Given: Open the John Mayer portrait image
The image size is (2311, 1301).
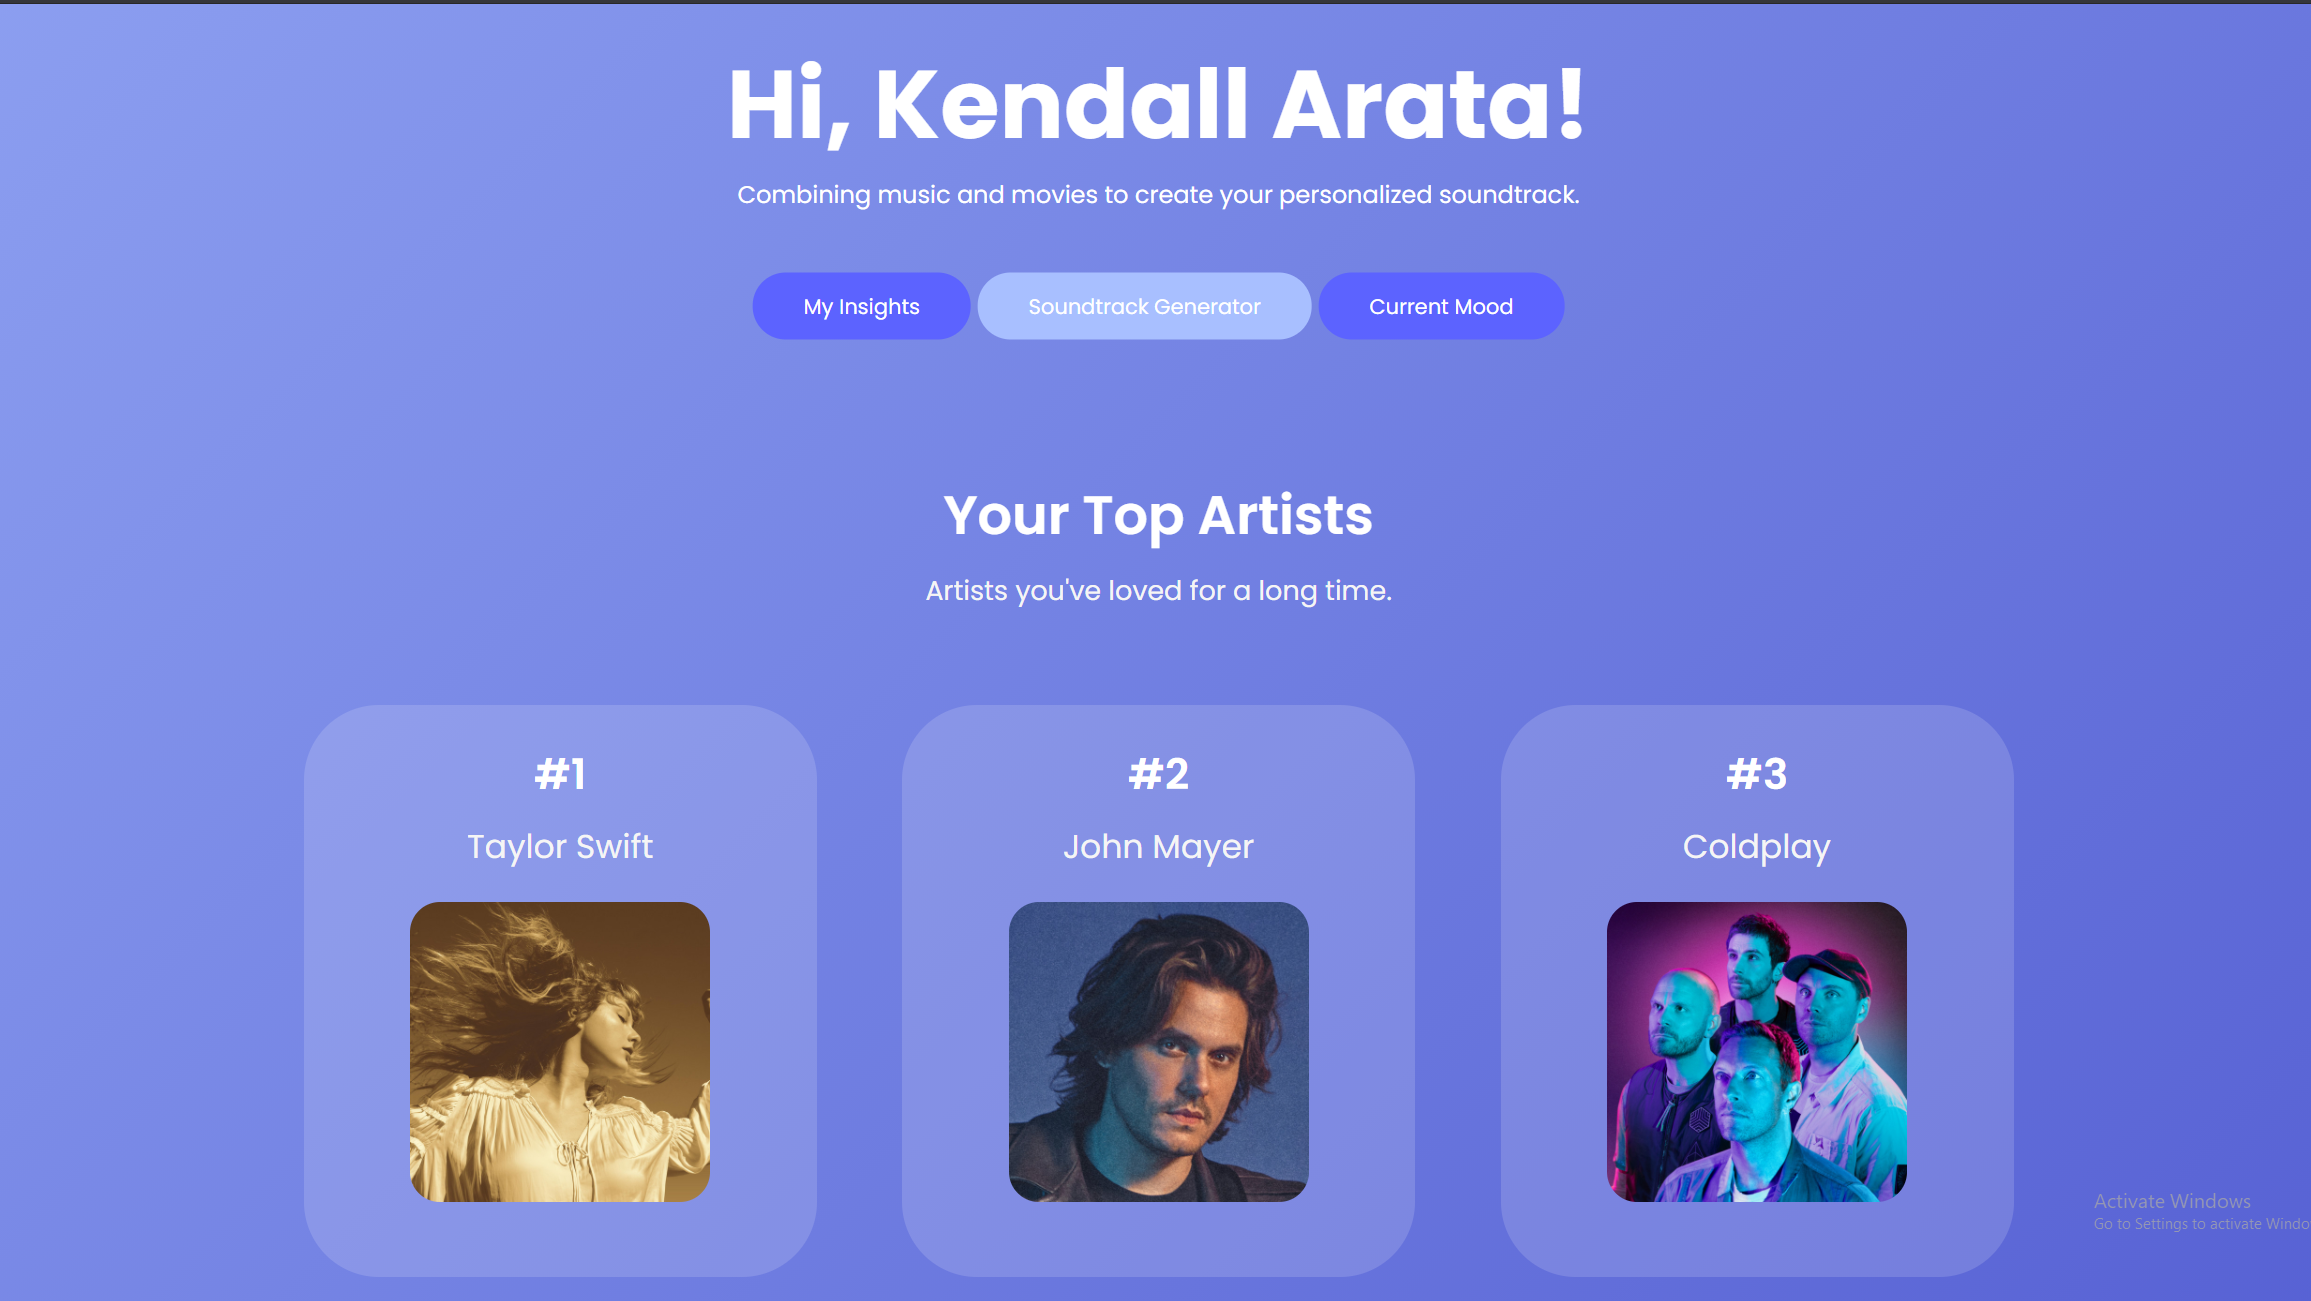Looking at the screenshot, I should point(1158,1051).
